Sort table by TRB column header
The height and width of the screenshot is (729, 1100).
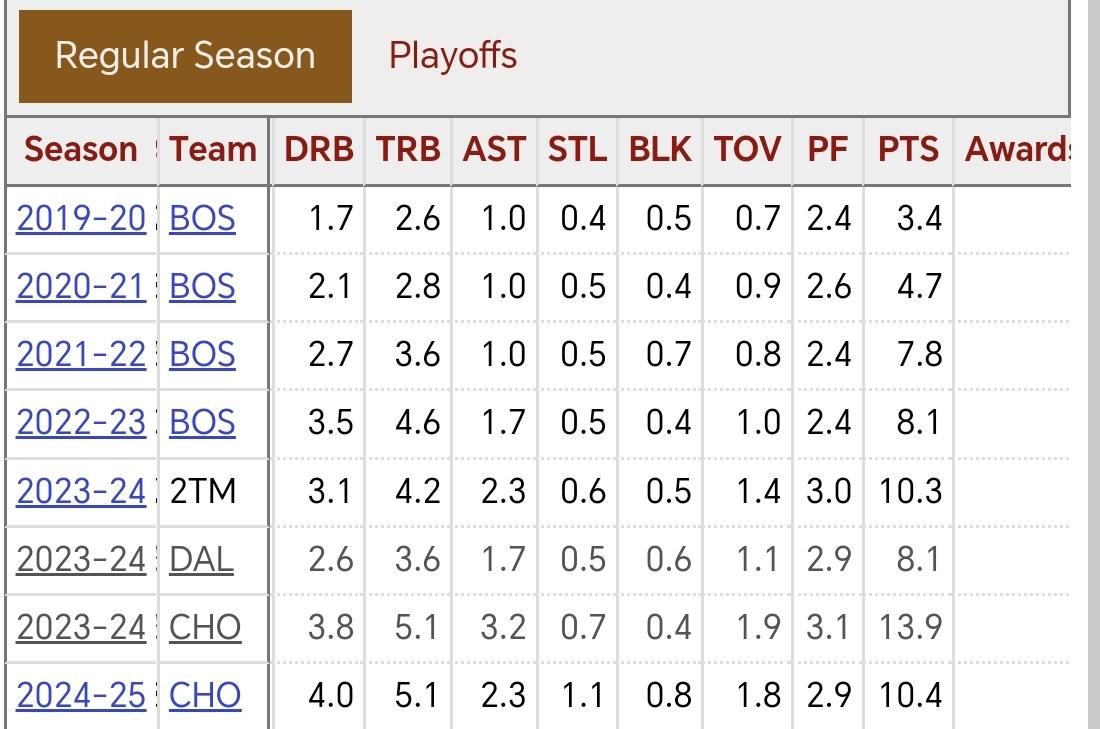pos(408,149)
